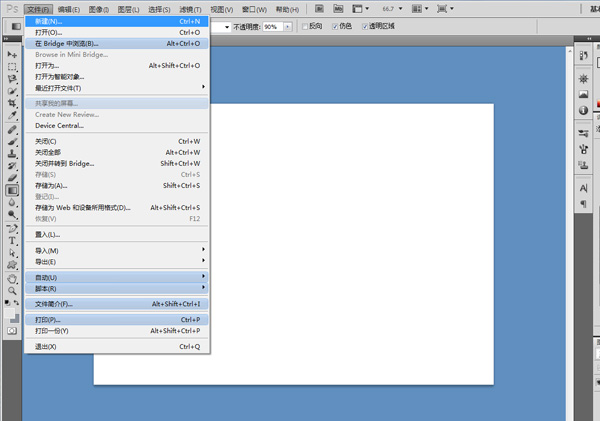Select the Hand tool
This screenshot has width=600, height=421.
12,279
